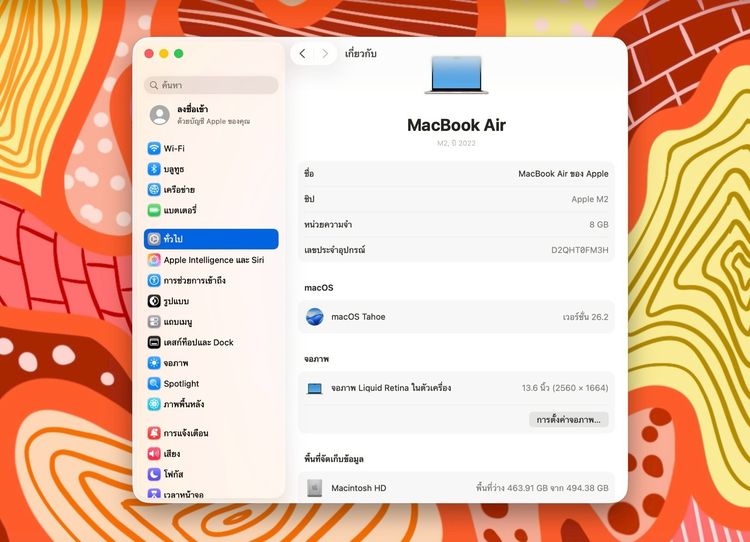Go back with the left chevron
The image size is (750, 542).
pos(302,54)
